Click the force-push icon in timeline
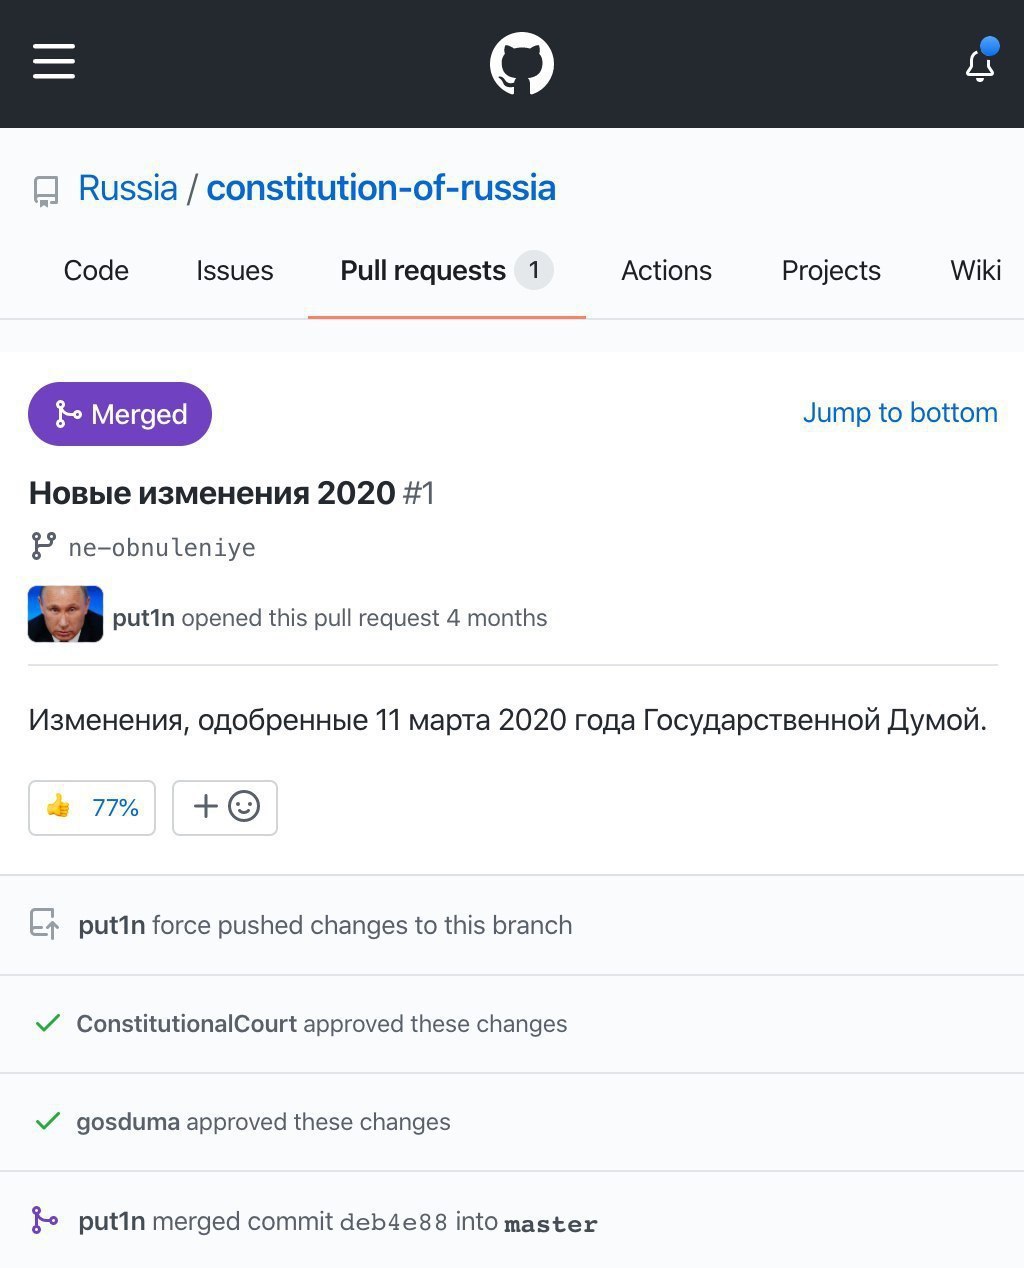 44,924
